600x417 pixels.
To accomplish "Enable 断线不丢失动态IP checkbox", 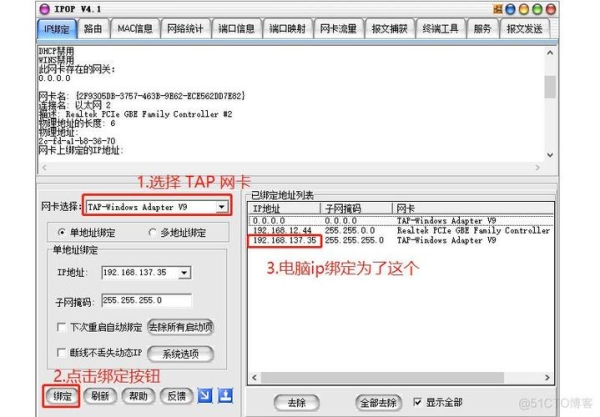I will (61, 352).
